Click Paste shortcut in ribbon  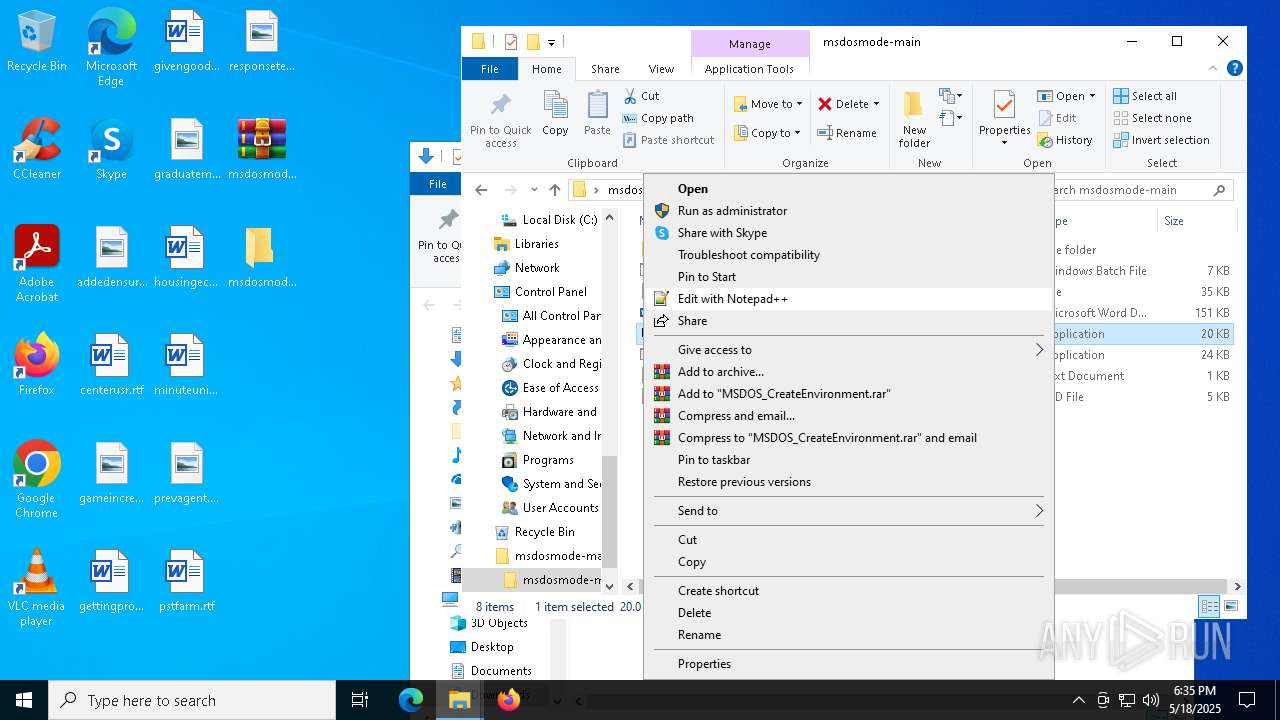coord(668,140)
